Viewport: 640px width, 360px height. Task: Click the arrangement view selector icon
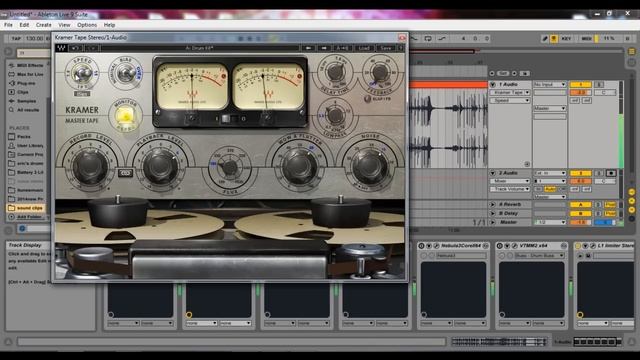pyautogui.click(x=632, y=52)
